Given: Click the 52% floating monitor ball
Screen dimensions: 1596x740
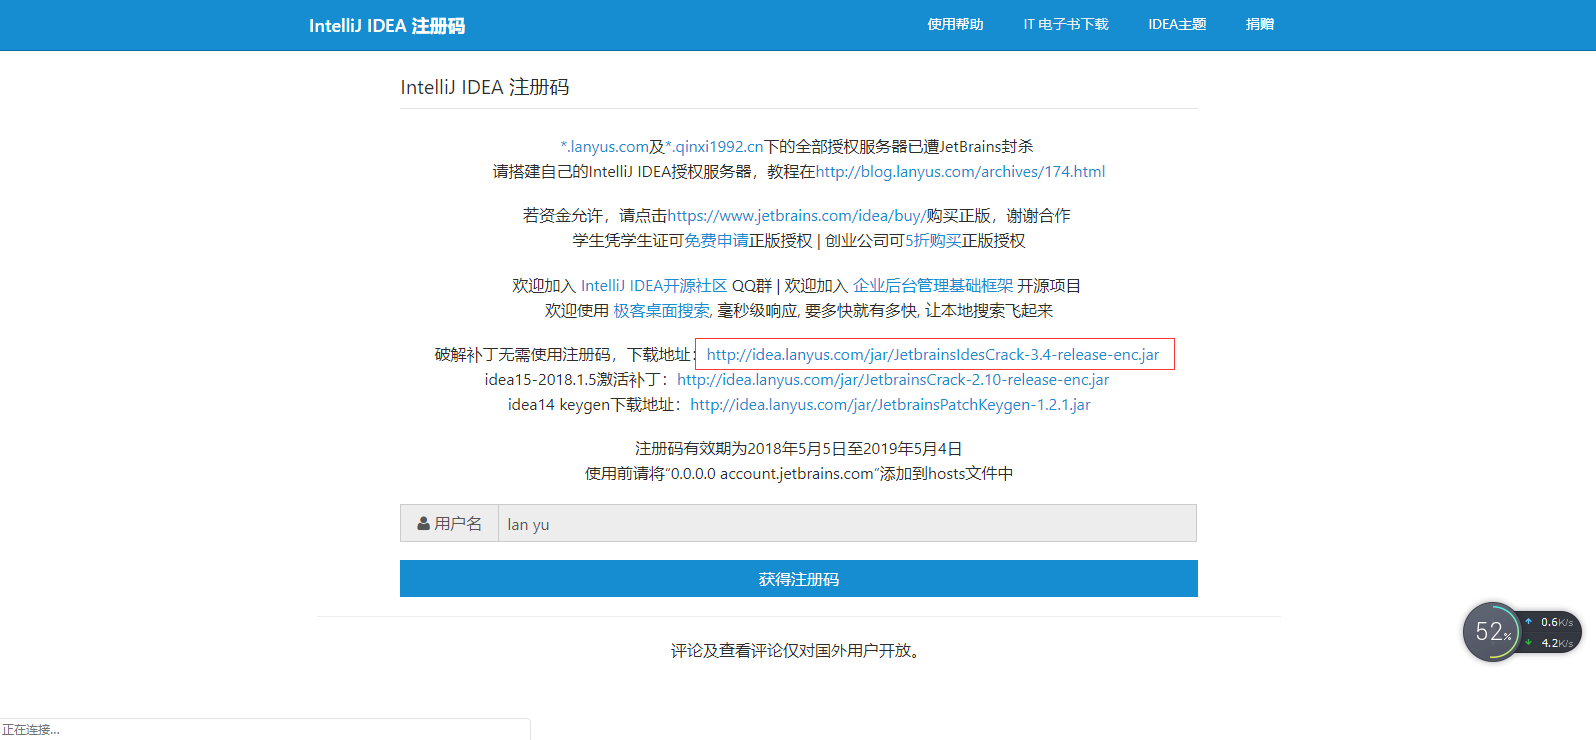Looking at the screenshot, I should pyautogui.click(x=1492, y=632).
